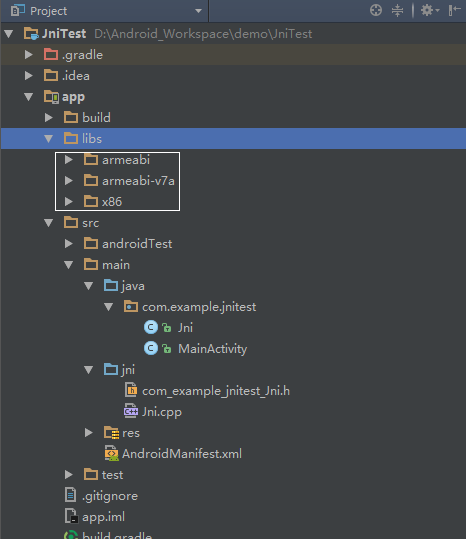Click the red .gradle folder icon
Viewport: 466px width, 539px height.
[51, 54]
